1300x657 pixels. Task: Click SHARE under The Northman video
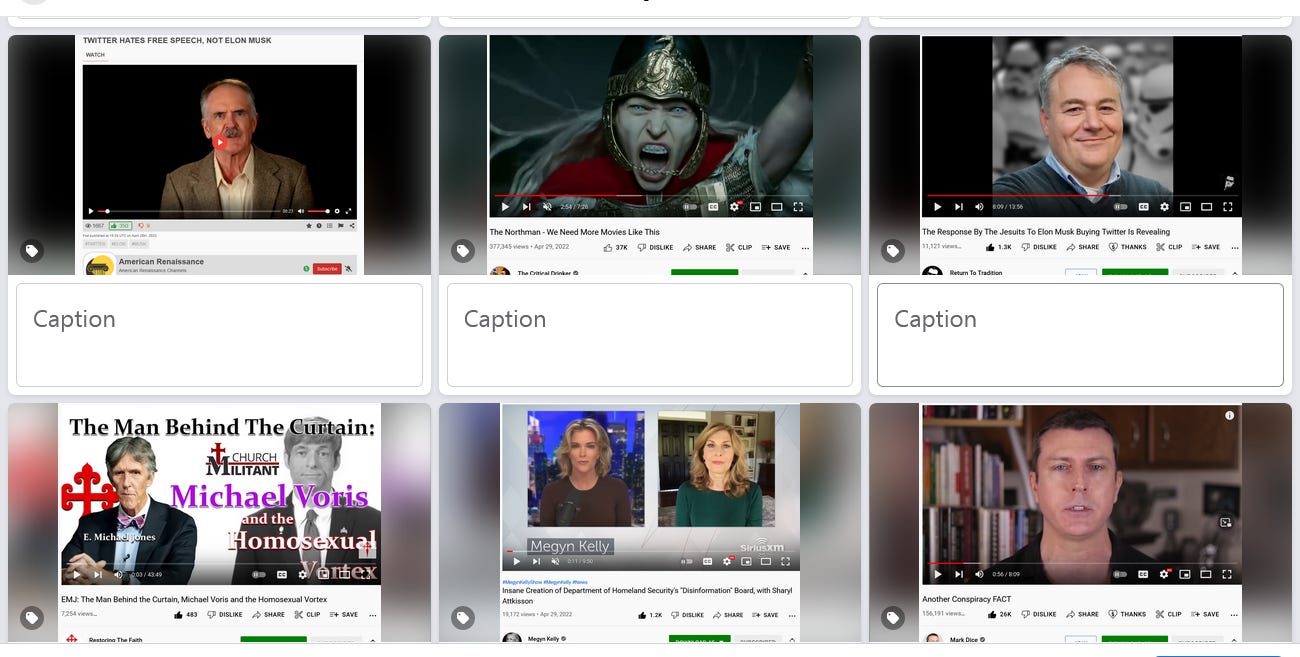(700, 247)
